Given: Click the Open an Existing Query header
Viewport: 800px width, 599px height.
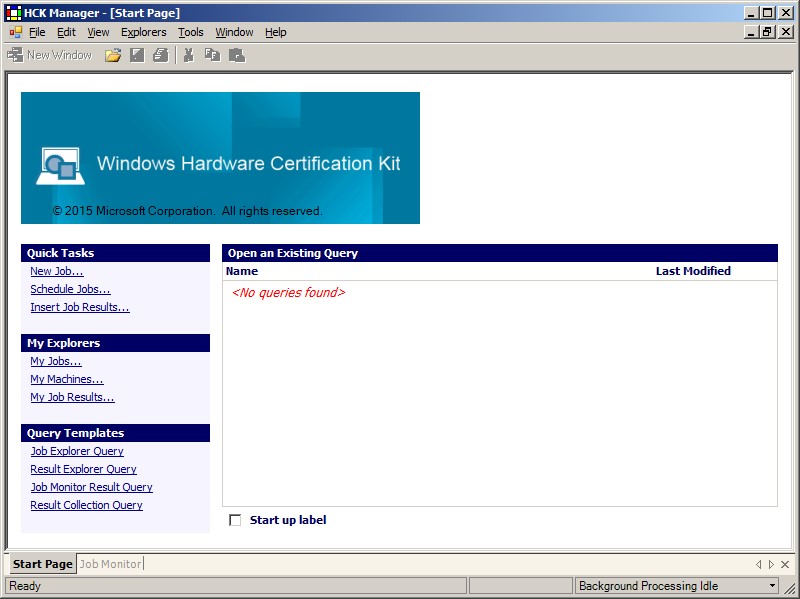Looking at the screenshot, I should [500, 253].
